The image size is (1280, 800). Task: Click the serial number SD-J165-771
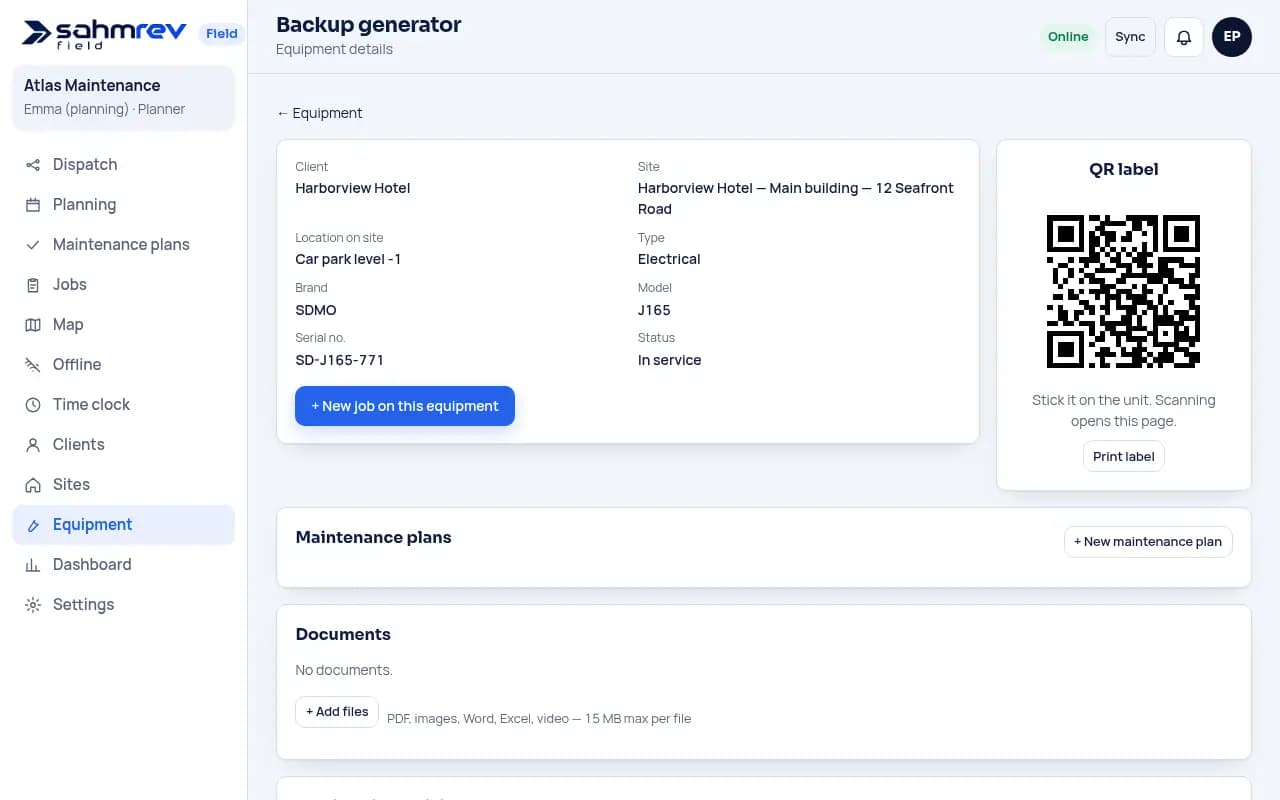point(340,360)
